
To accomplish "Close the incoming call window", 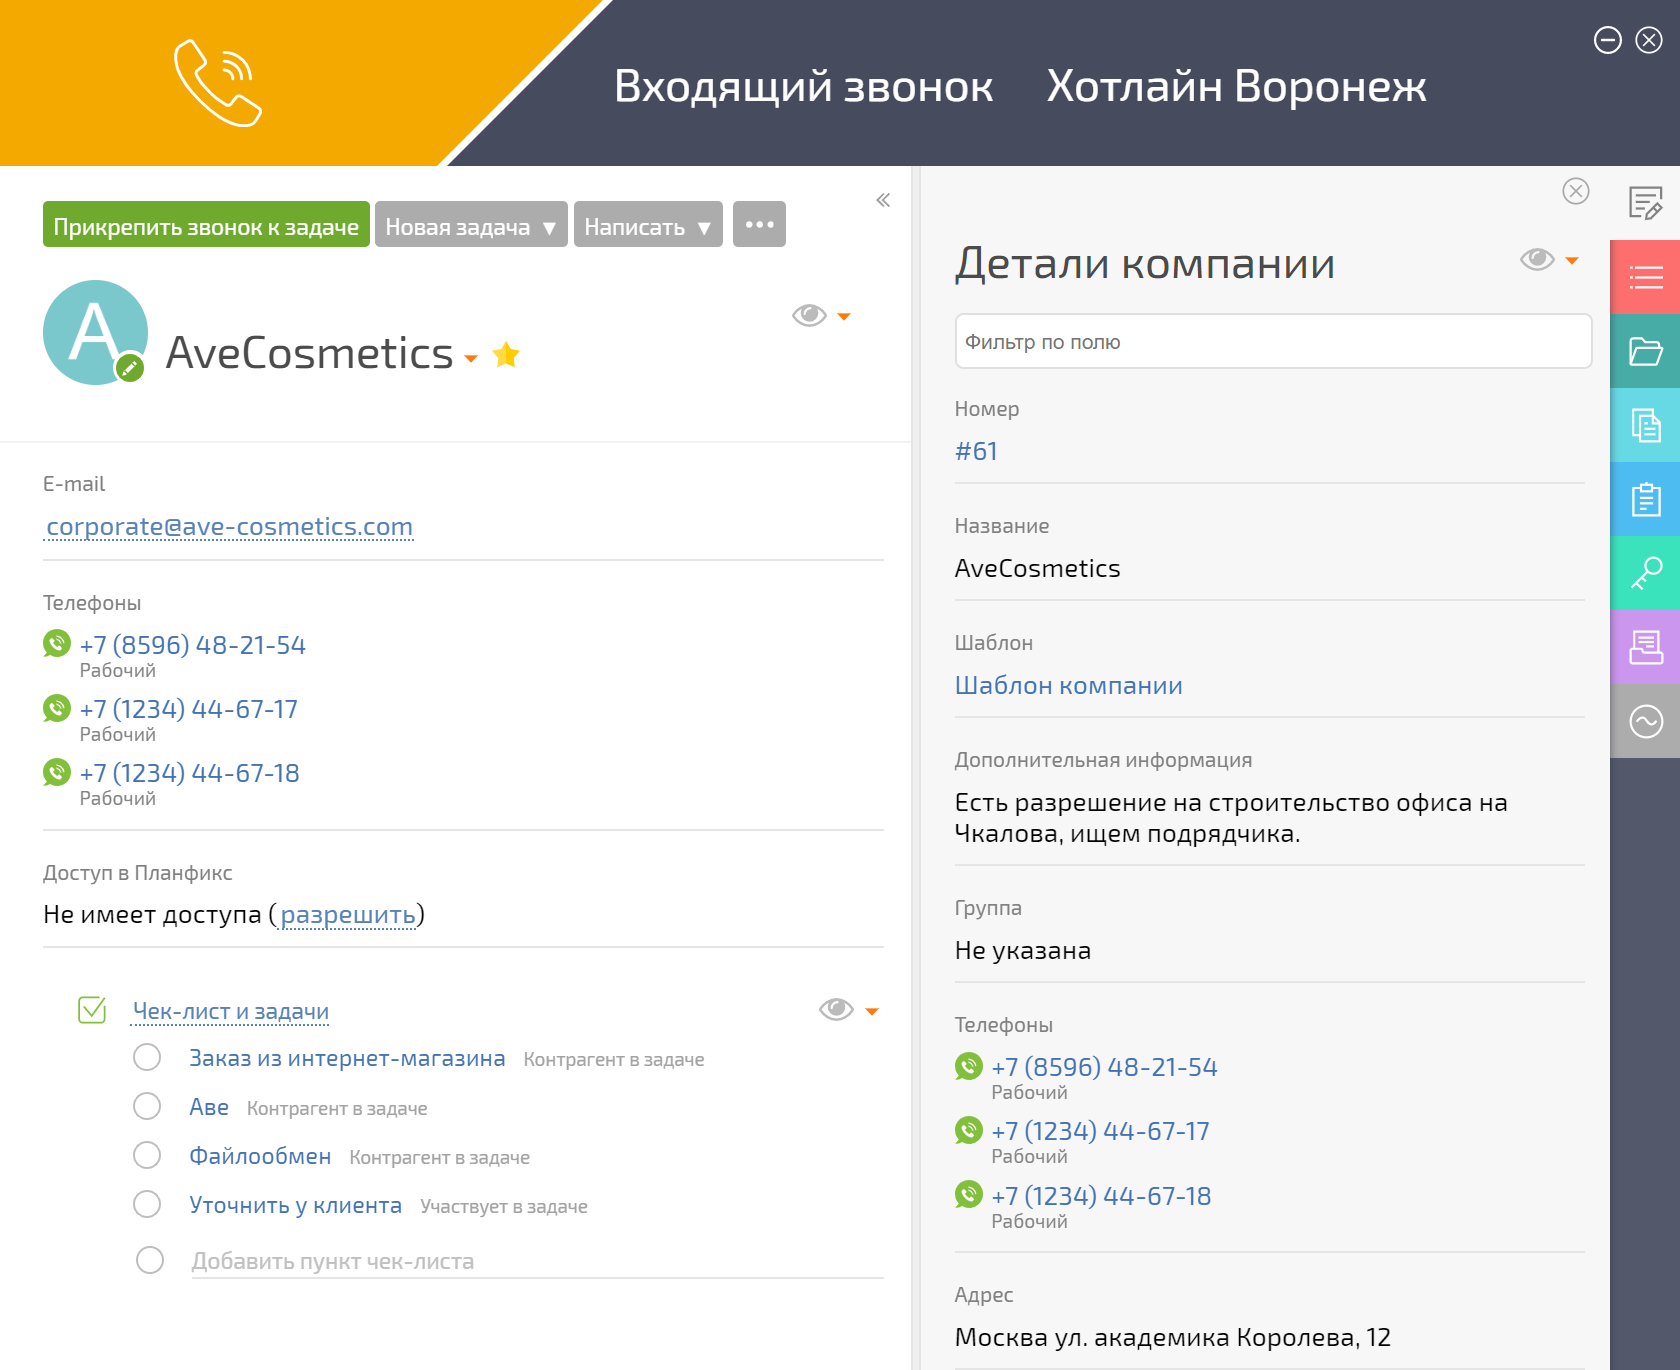I will [1649, 40].
